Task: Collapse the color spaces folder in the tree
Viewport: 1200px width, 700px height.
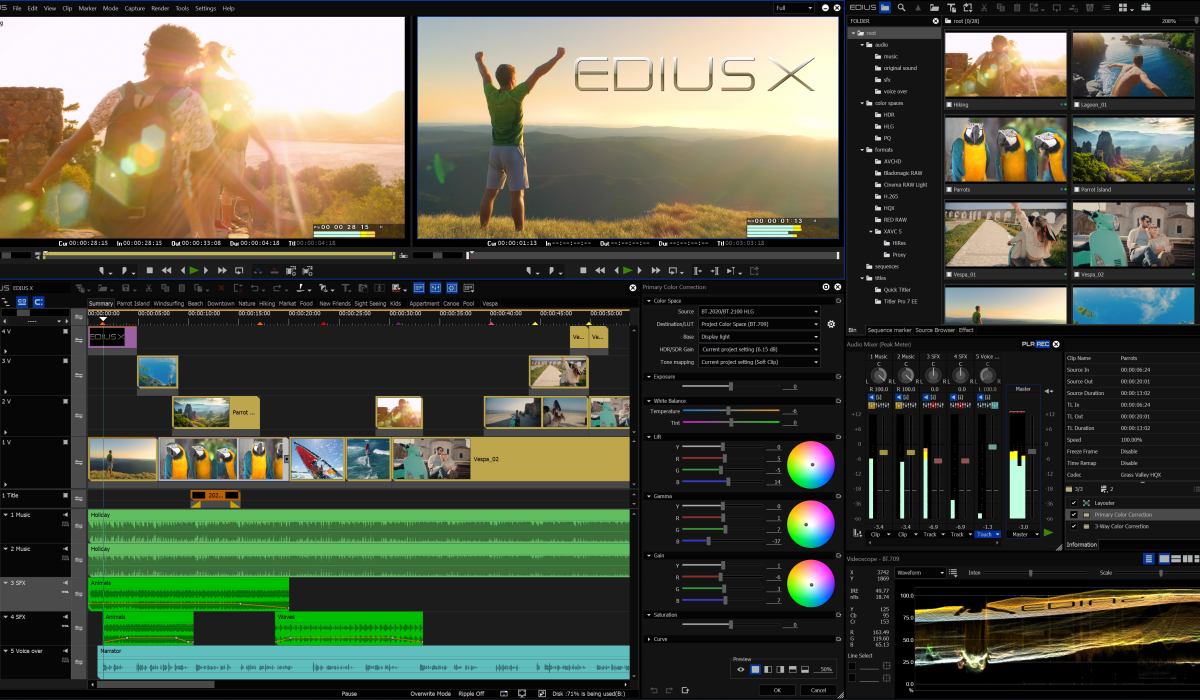Action: click(860, 103)
